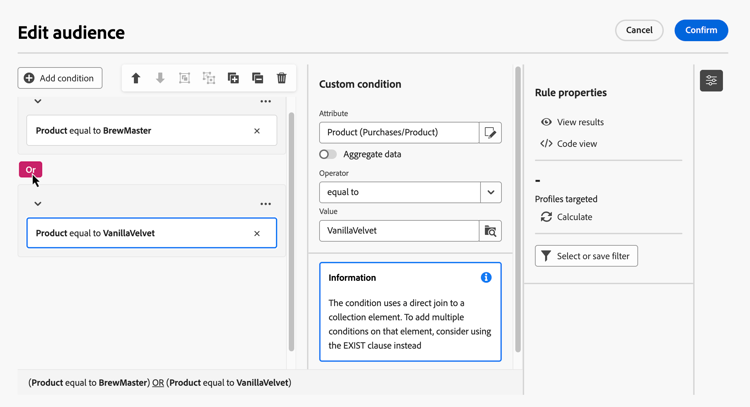750x407 pixels.
Task: Click the info icon in Information box
Action: pyautogui.click(x=486, y=277)
